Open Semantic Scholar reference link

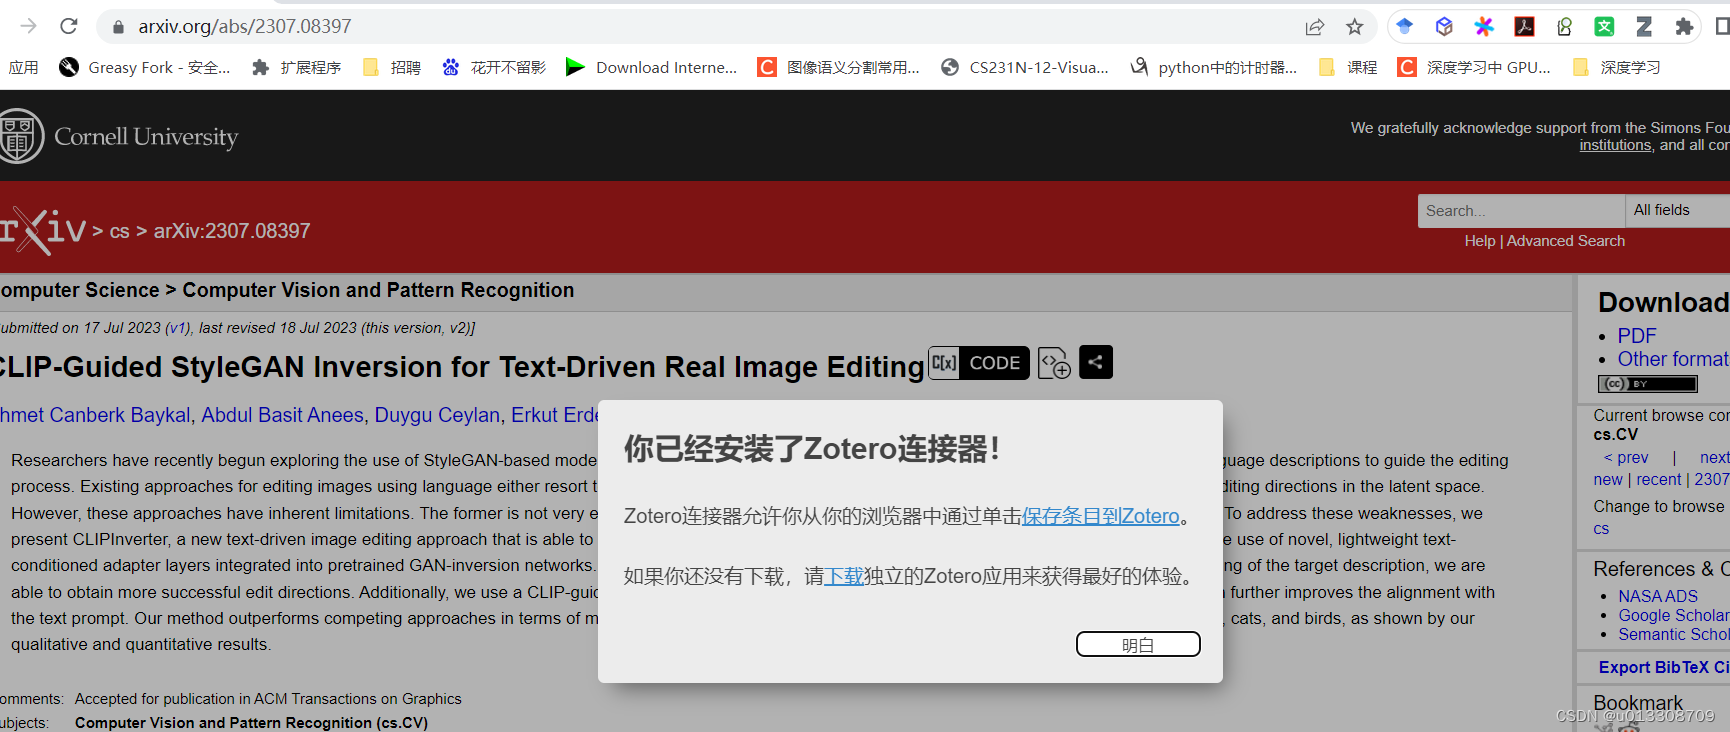pyautogui.click(x=1674, y=634)
